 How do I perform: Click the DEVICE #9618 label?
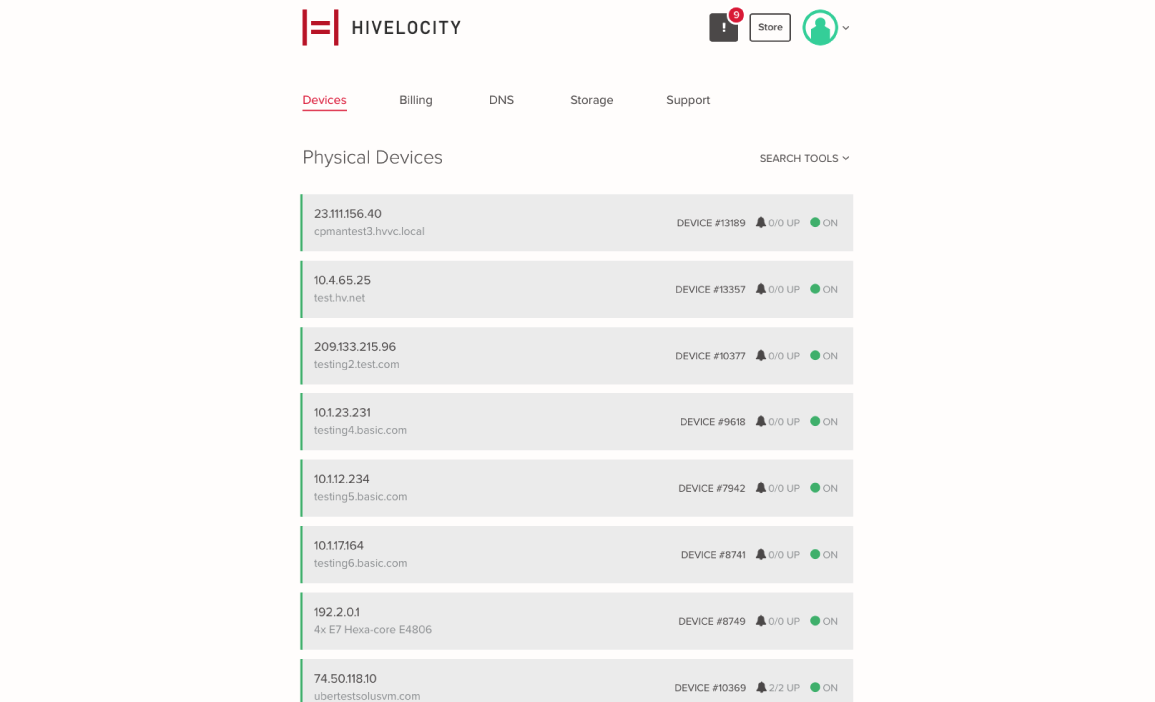coord(712,422)
